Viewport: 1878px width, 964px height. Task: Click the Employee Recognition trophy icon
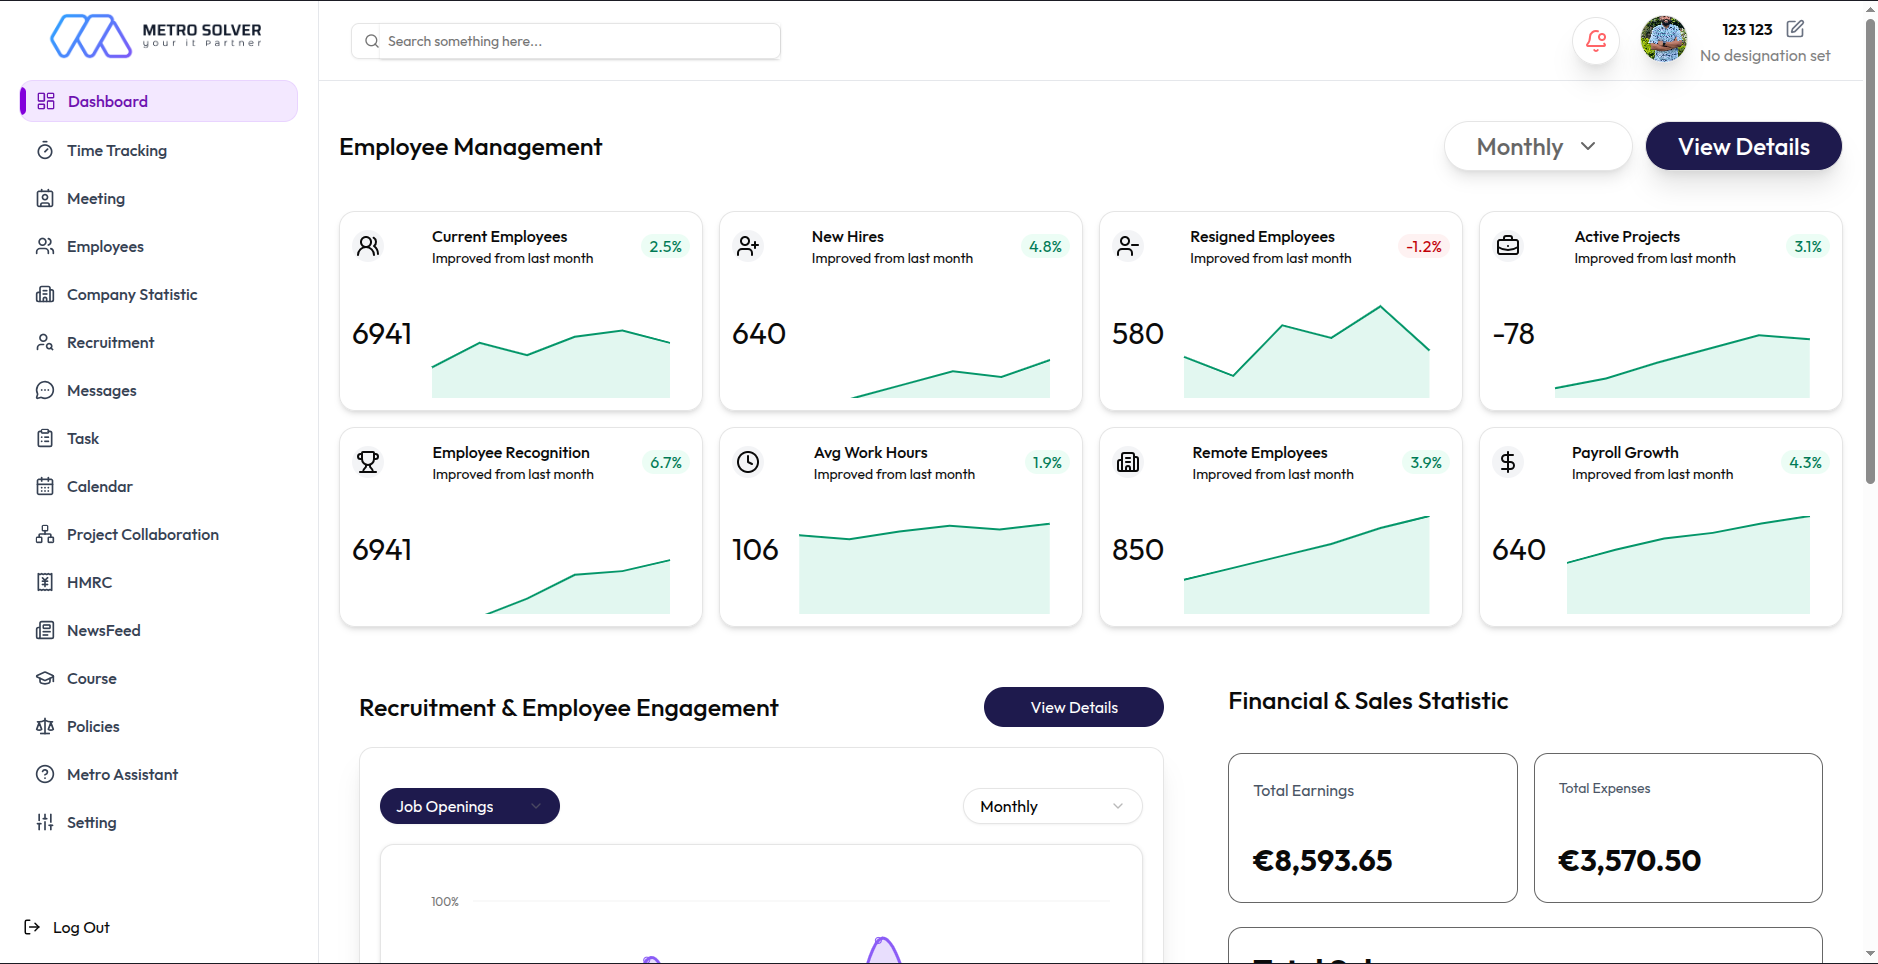pos(368,462)
